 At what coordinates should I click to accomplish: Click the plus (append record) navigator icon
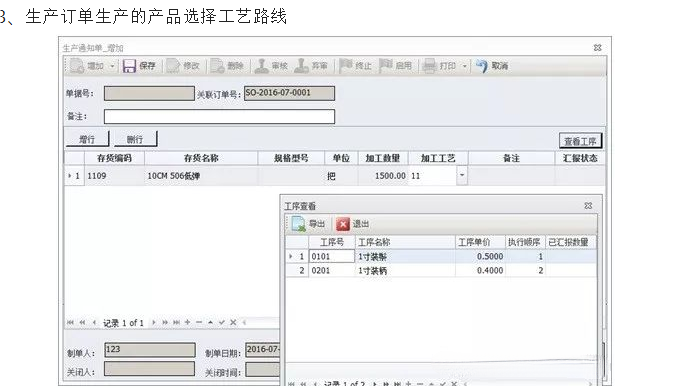click(x=188, y=323)
